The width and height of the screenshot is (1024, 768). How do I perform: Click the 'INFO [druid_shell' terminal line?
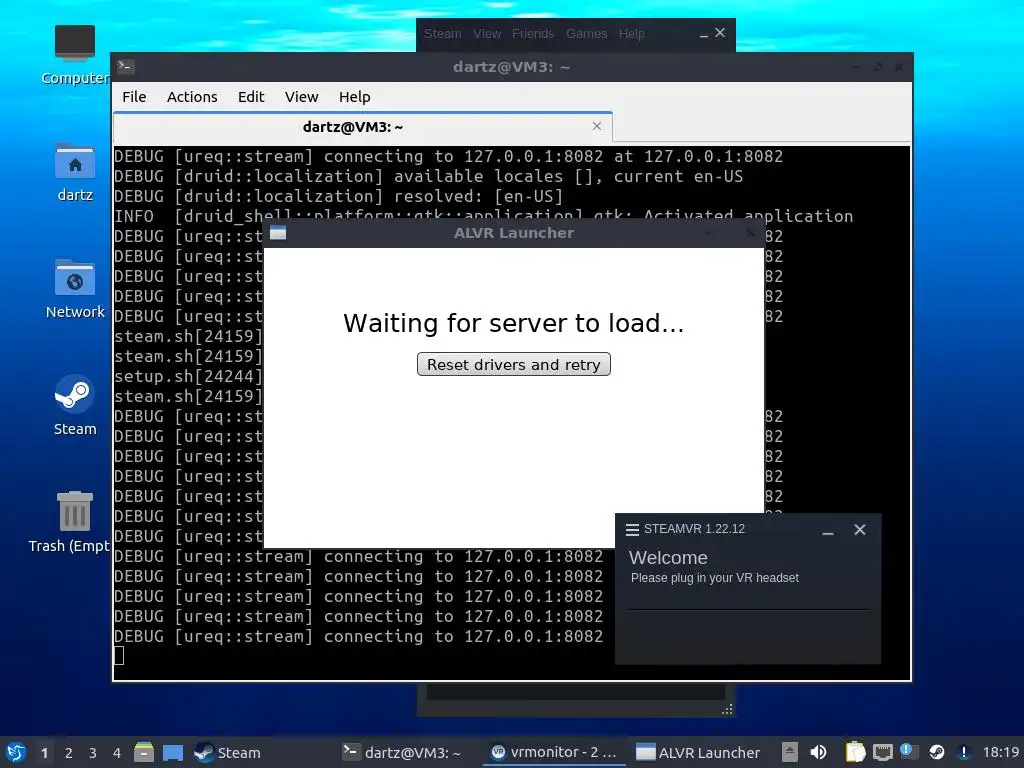[483, 216]
